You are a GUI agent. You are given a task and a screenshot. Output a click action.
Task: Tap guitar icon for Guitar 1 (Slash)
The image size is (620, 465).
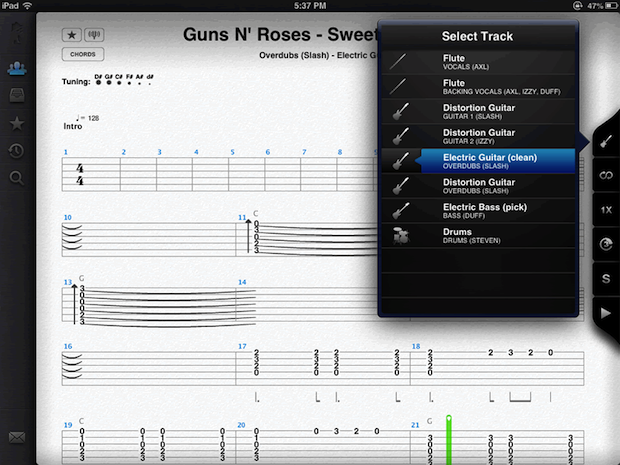pyautogui.click(x=401, y=112)
